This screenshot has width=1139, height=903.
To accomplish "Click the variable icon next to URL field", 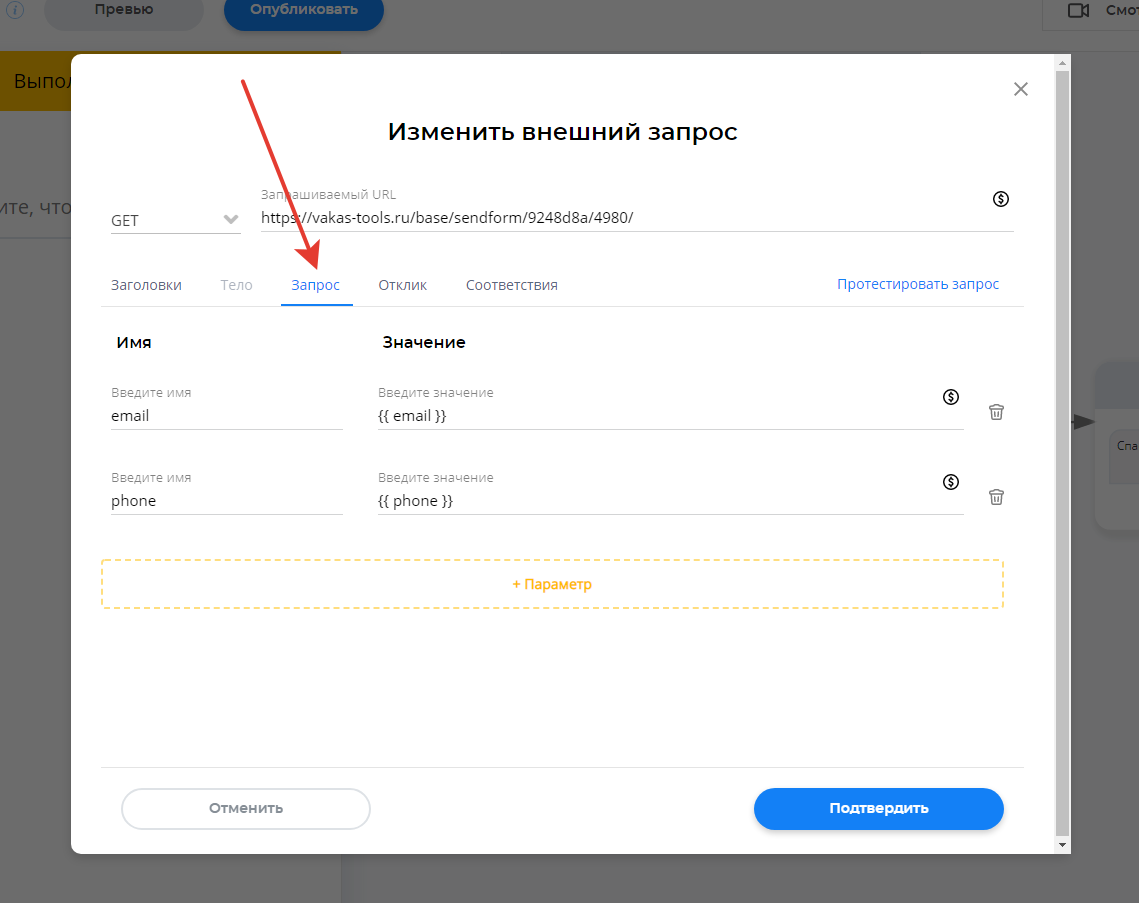I will coord(1000,199).
